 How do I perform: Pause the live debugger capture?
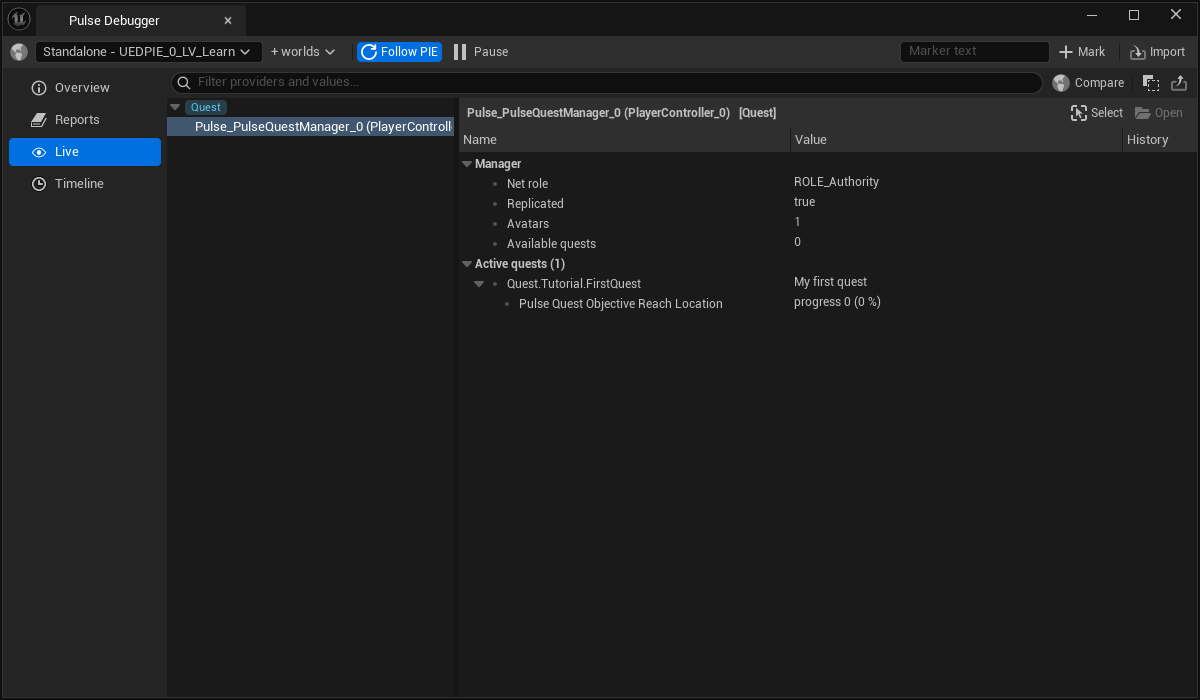(x=481, y=52)
